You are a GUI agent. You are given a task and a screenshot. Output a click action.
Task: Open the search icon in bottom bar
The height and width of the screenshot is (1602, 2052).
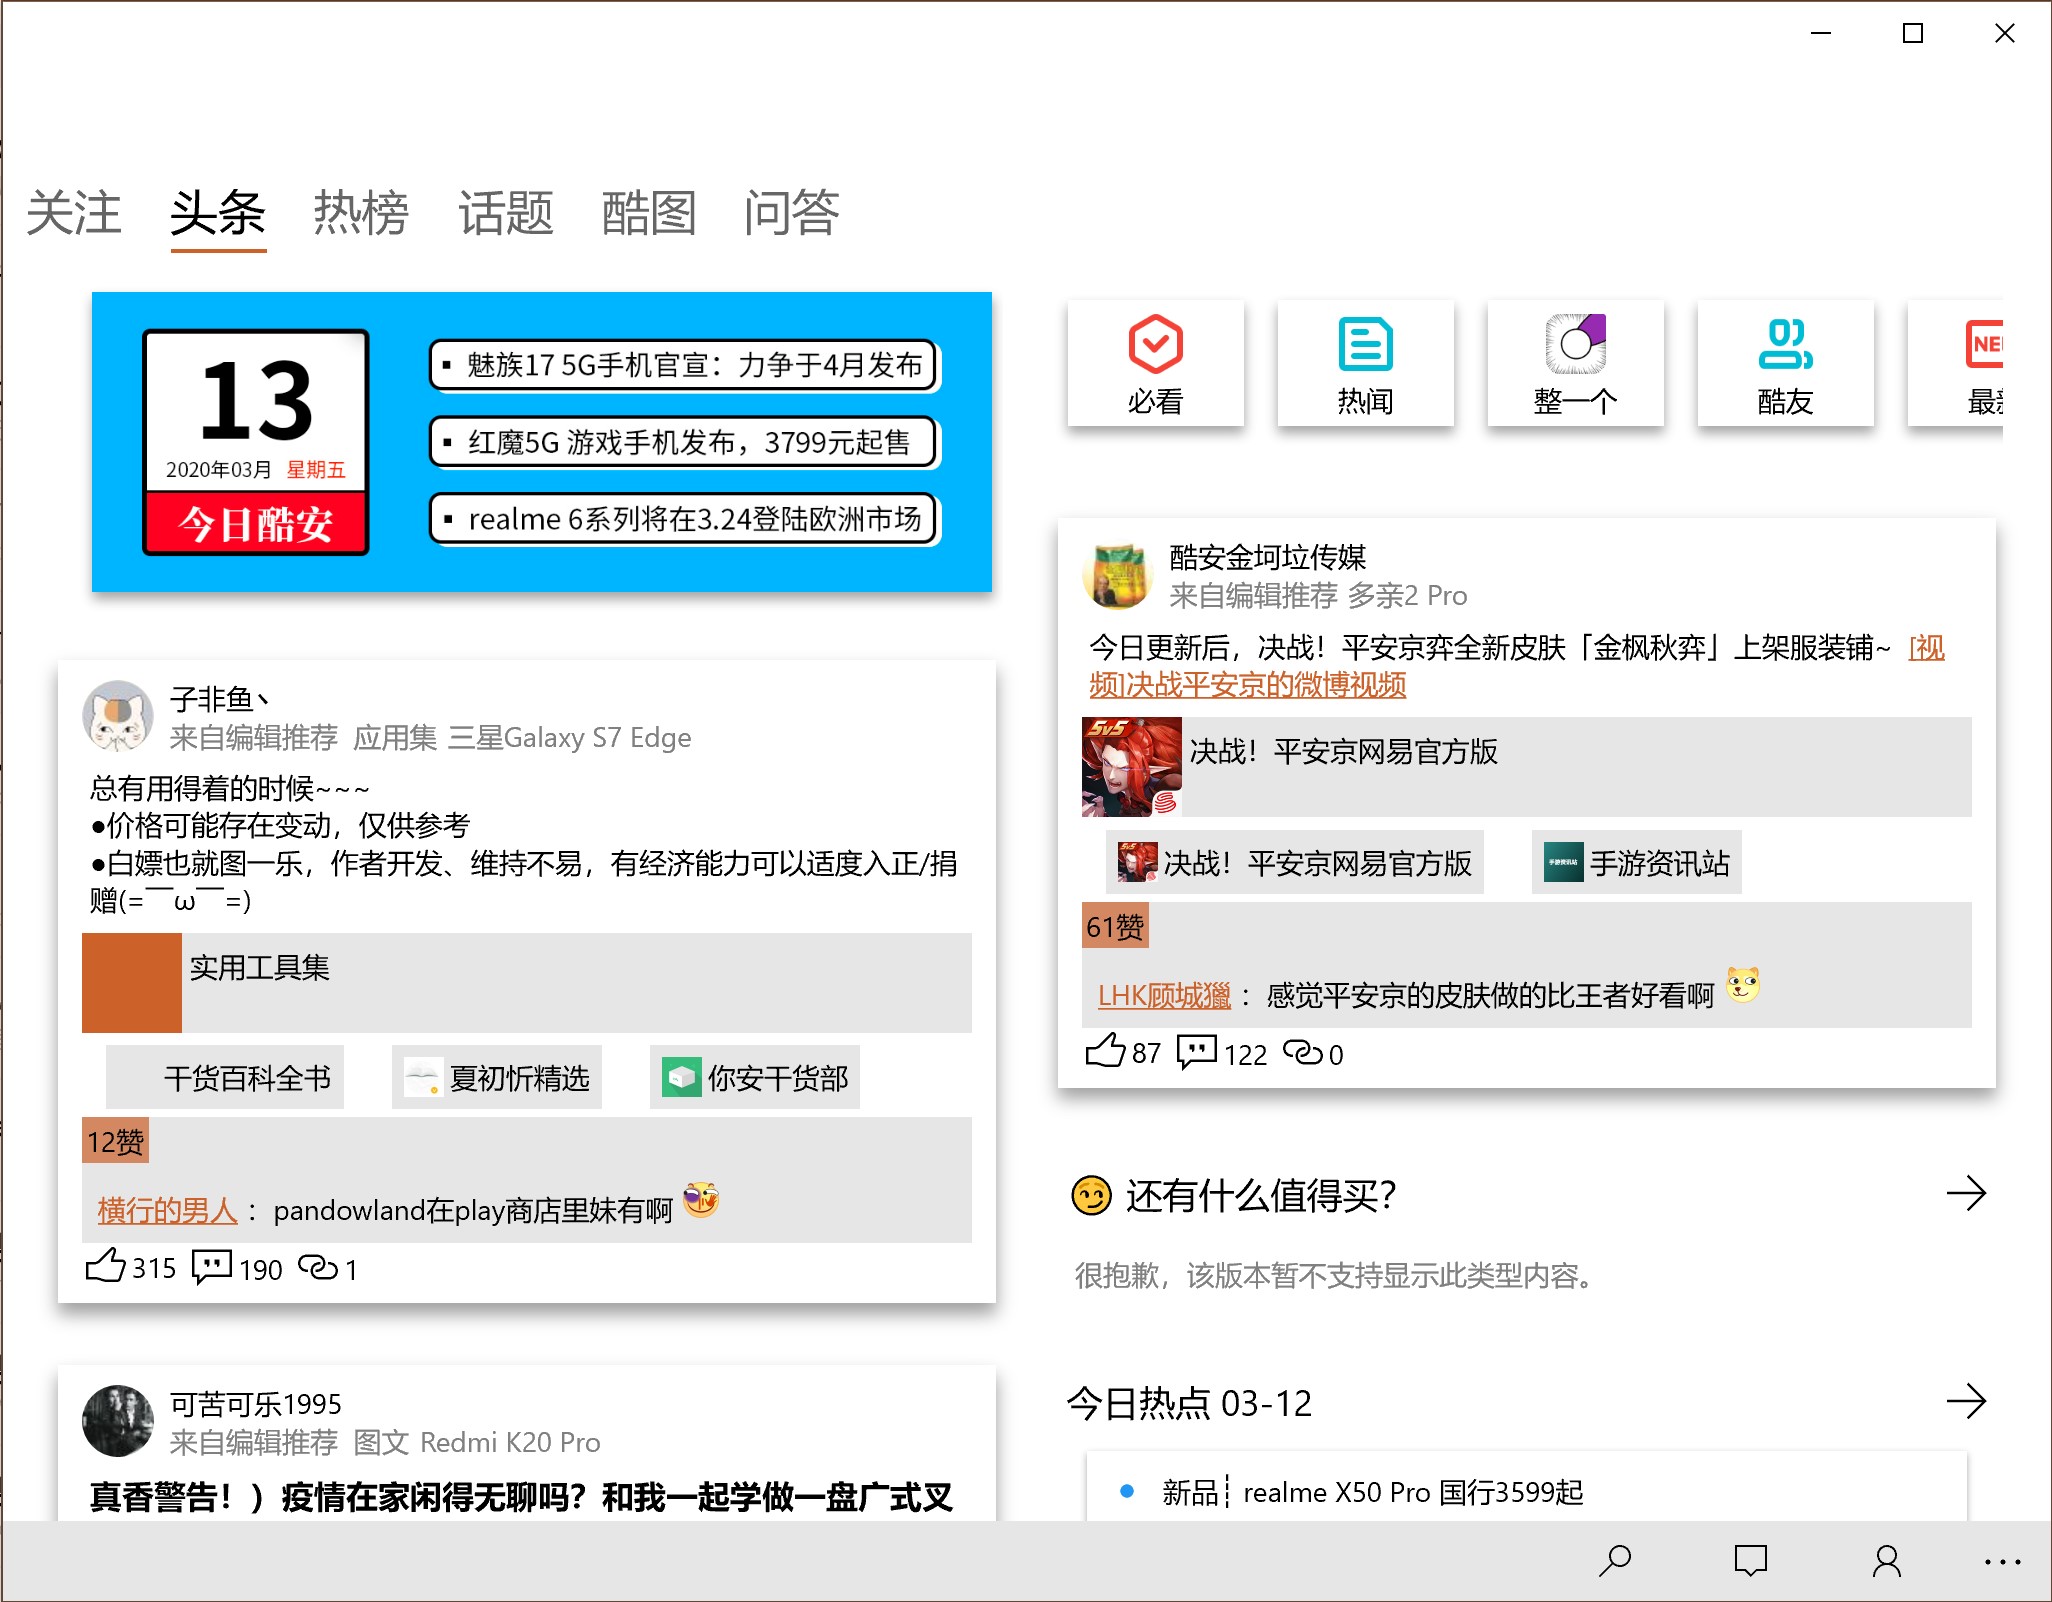coord(1615,1560)
